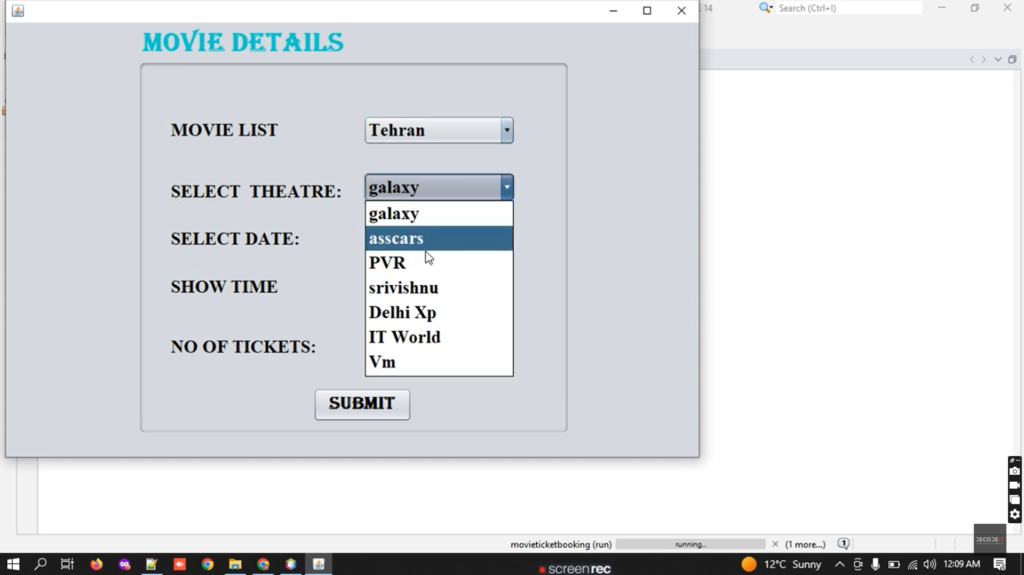The image size is (1024, 575).
Task: Select Delhi Xp theatre option
Action: tap(439, 312)
